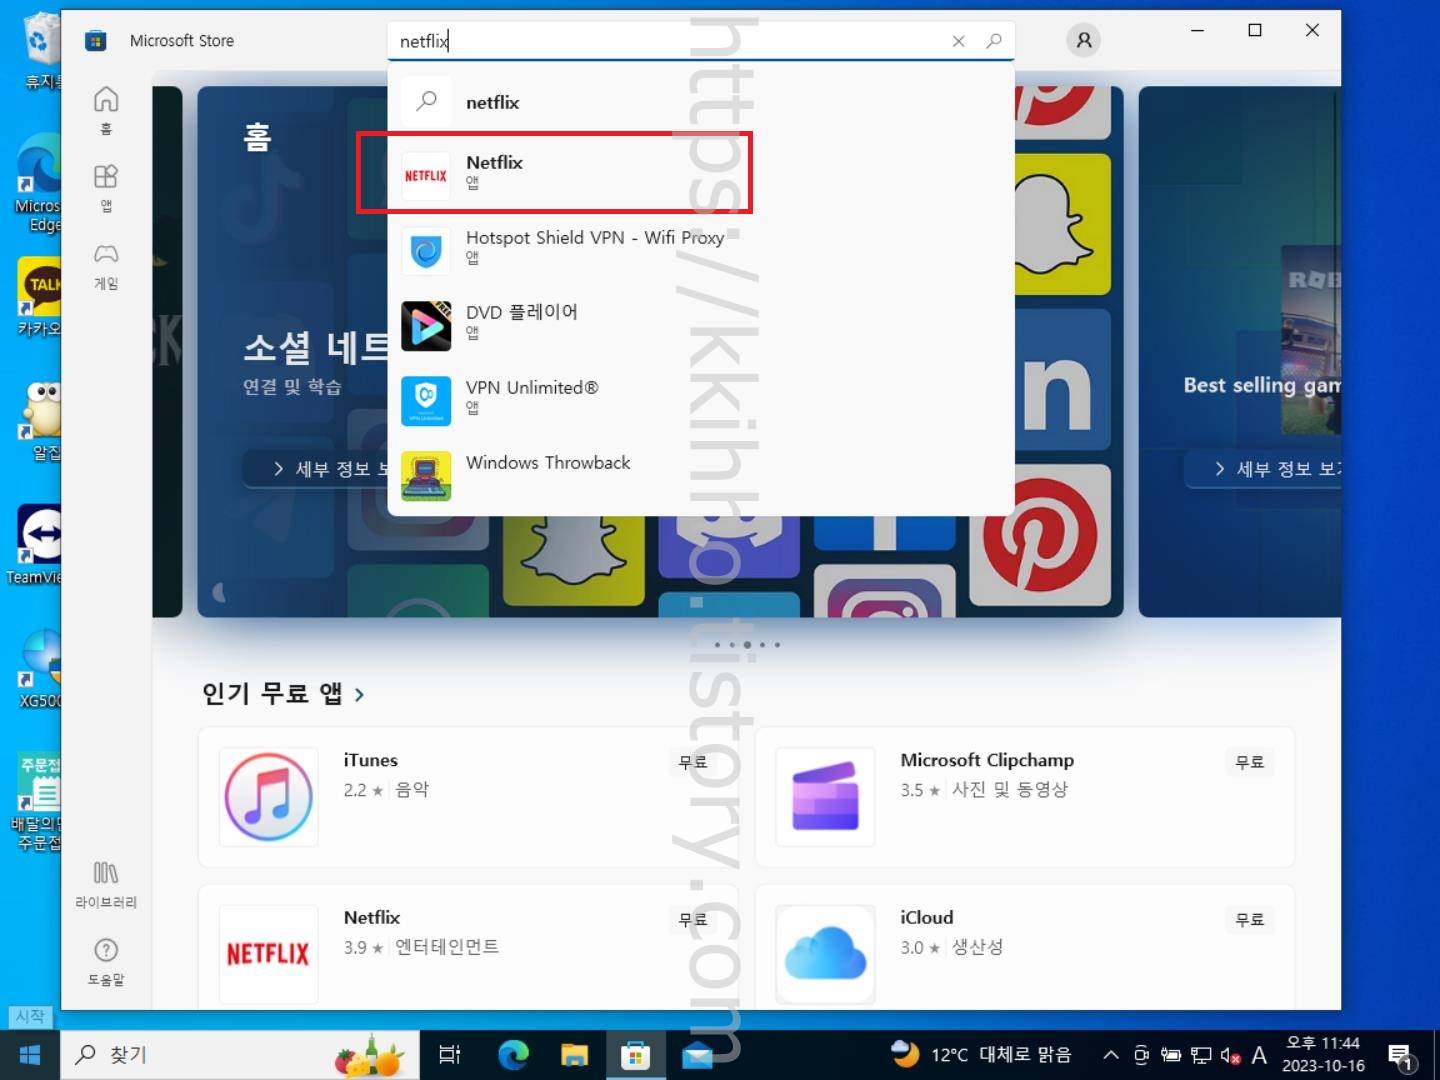Click 세부 정보 보기 on Best selling games banner
Image resolution: width=1440 pixels, height=1080 pixels.
1265,469
